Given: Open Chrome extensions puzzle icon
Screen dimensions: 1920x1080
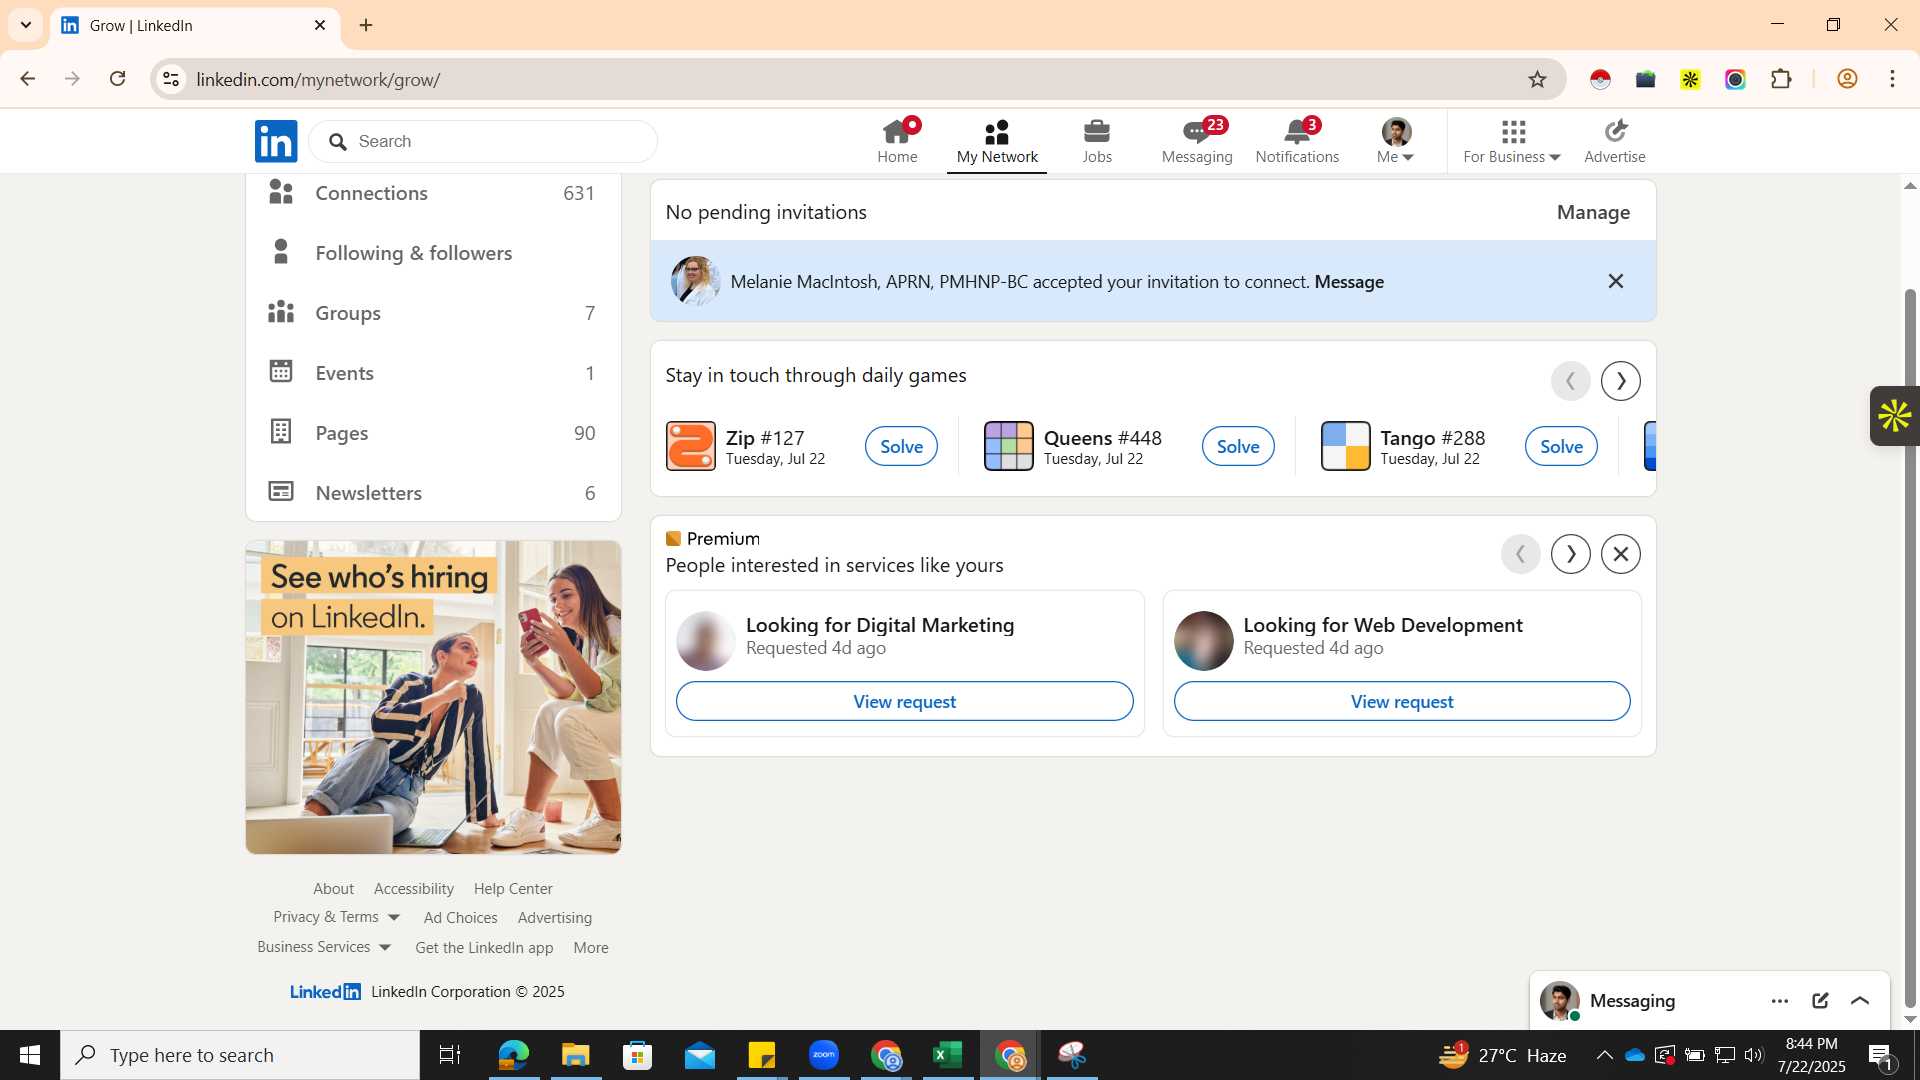Looking at the screenshot, I should (1781, 79).
